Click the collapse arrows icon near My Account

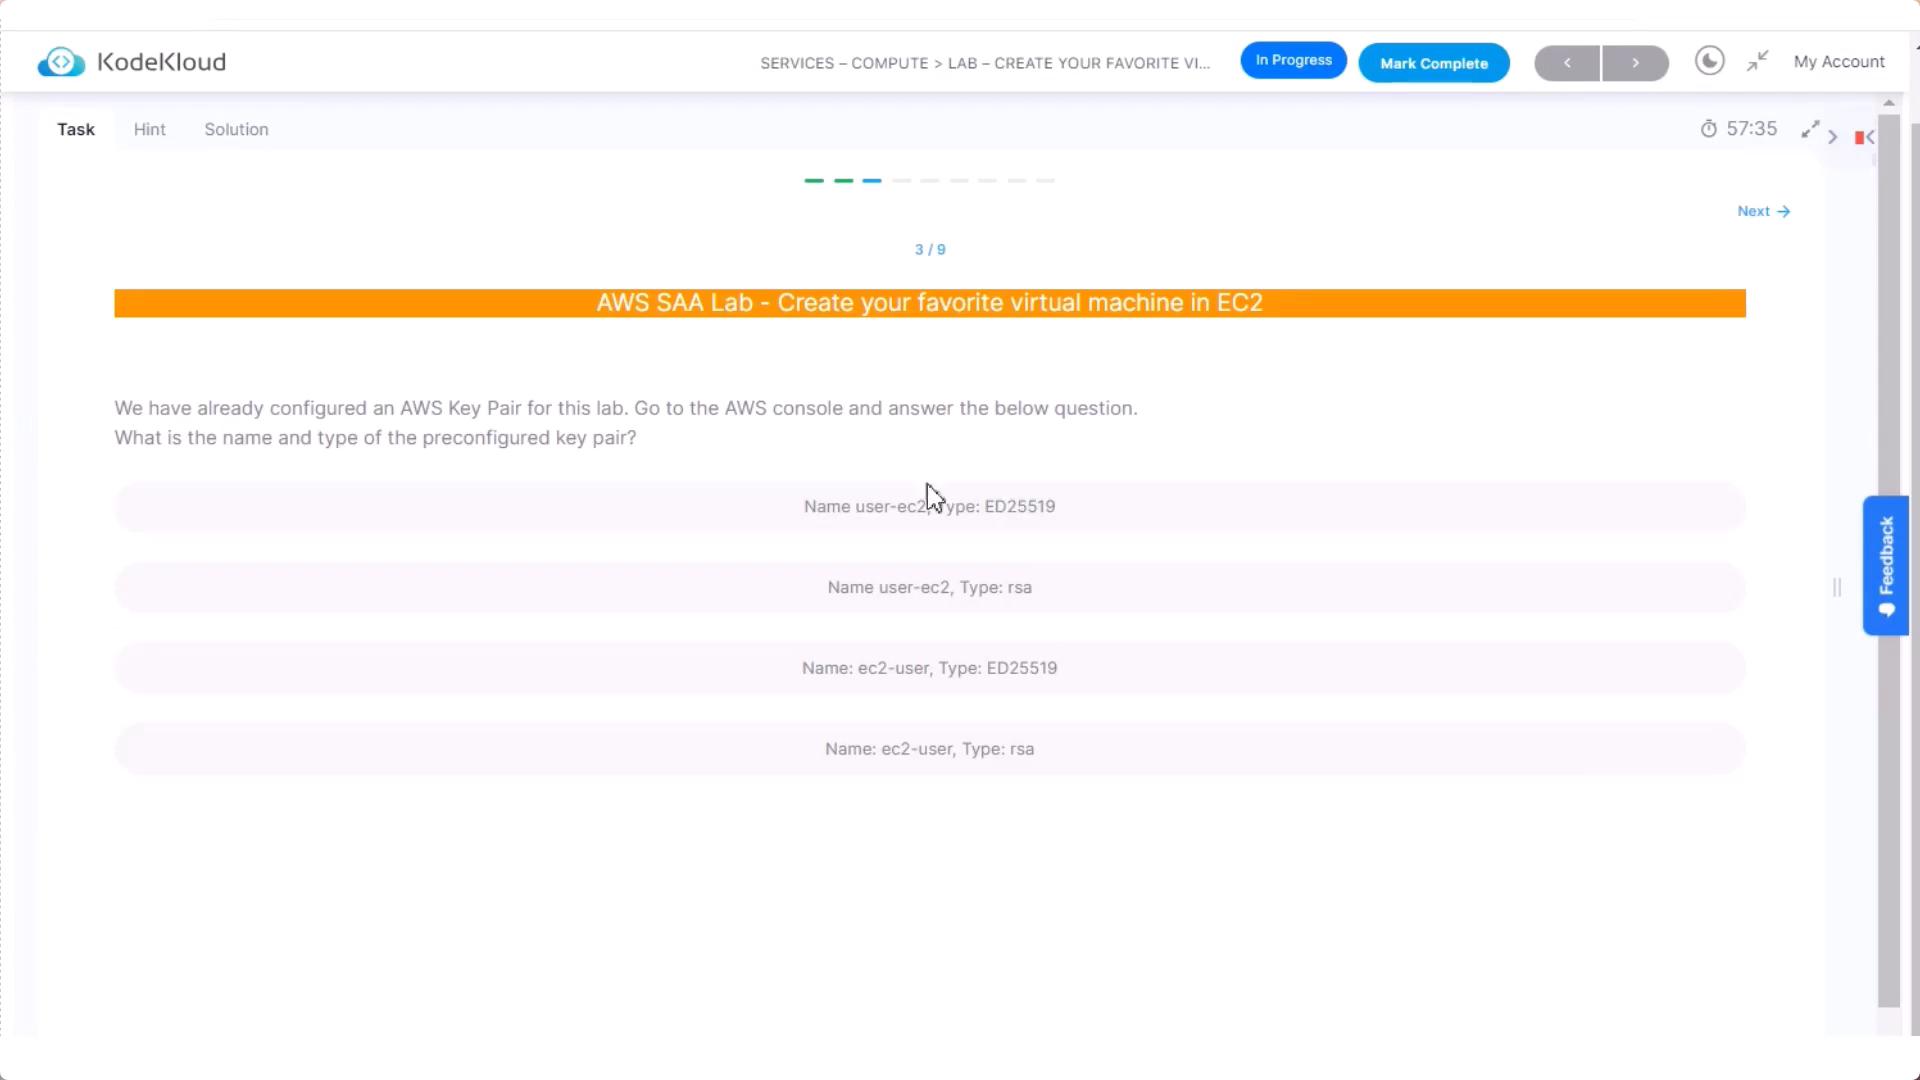point(1758,61)
